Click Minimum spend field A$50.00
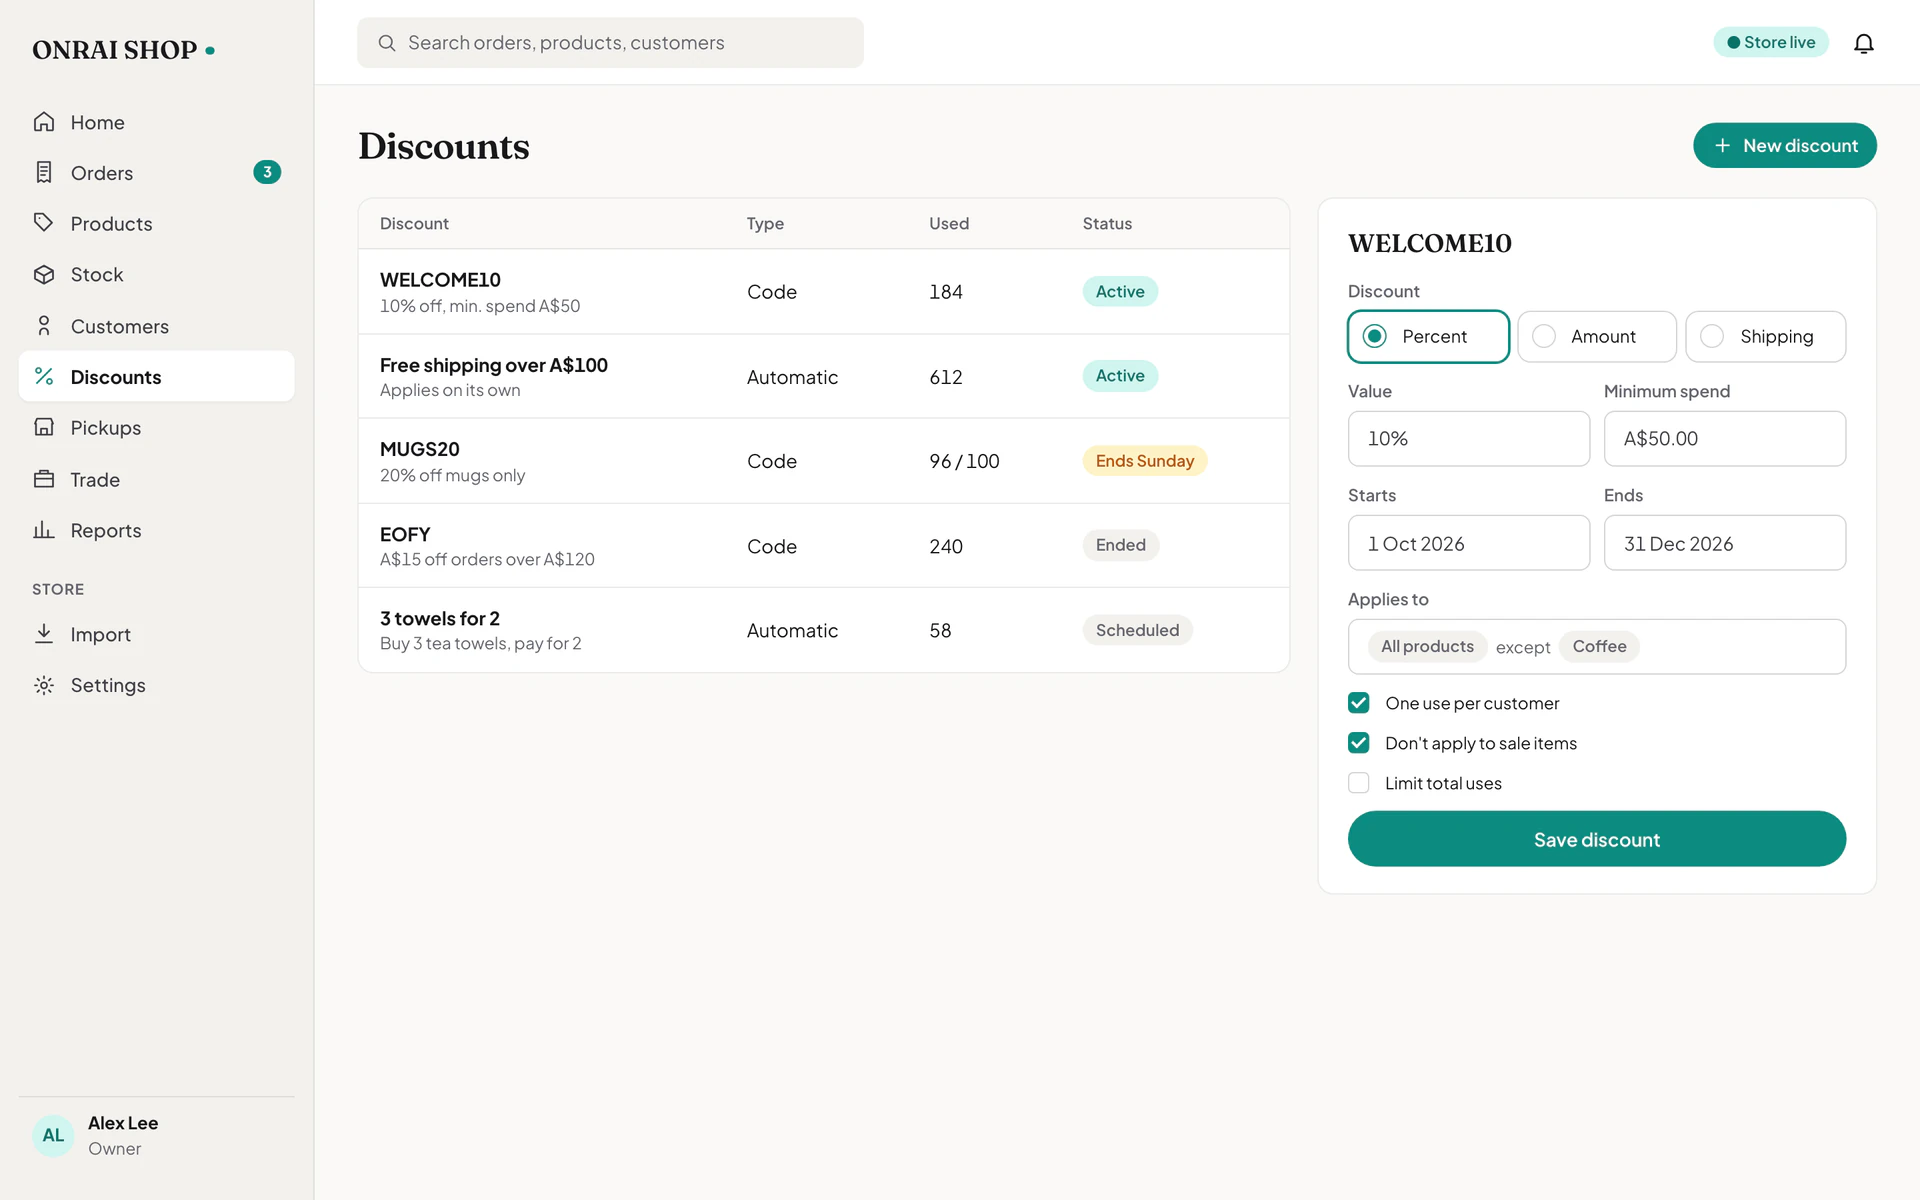 [x=1725, y=439]
